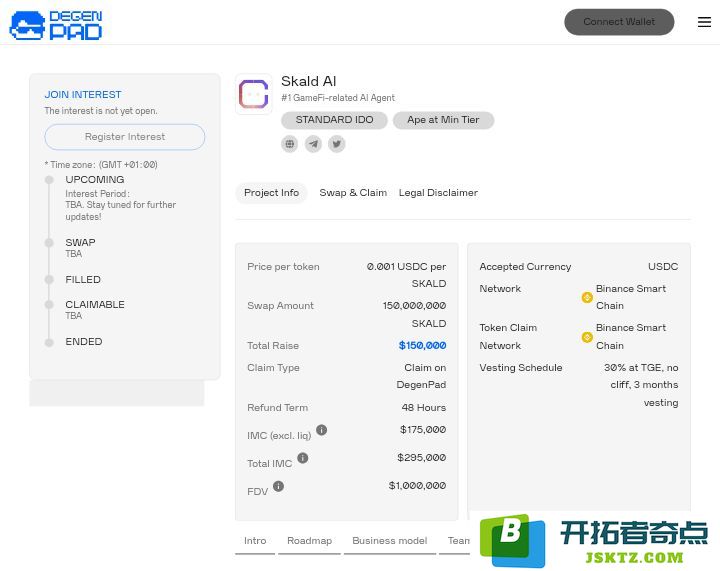This screenshot has height=571, width=720.
Task: Click the Time zone (GMT +01:00) note
Action: (101, 165)
